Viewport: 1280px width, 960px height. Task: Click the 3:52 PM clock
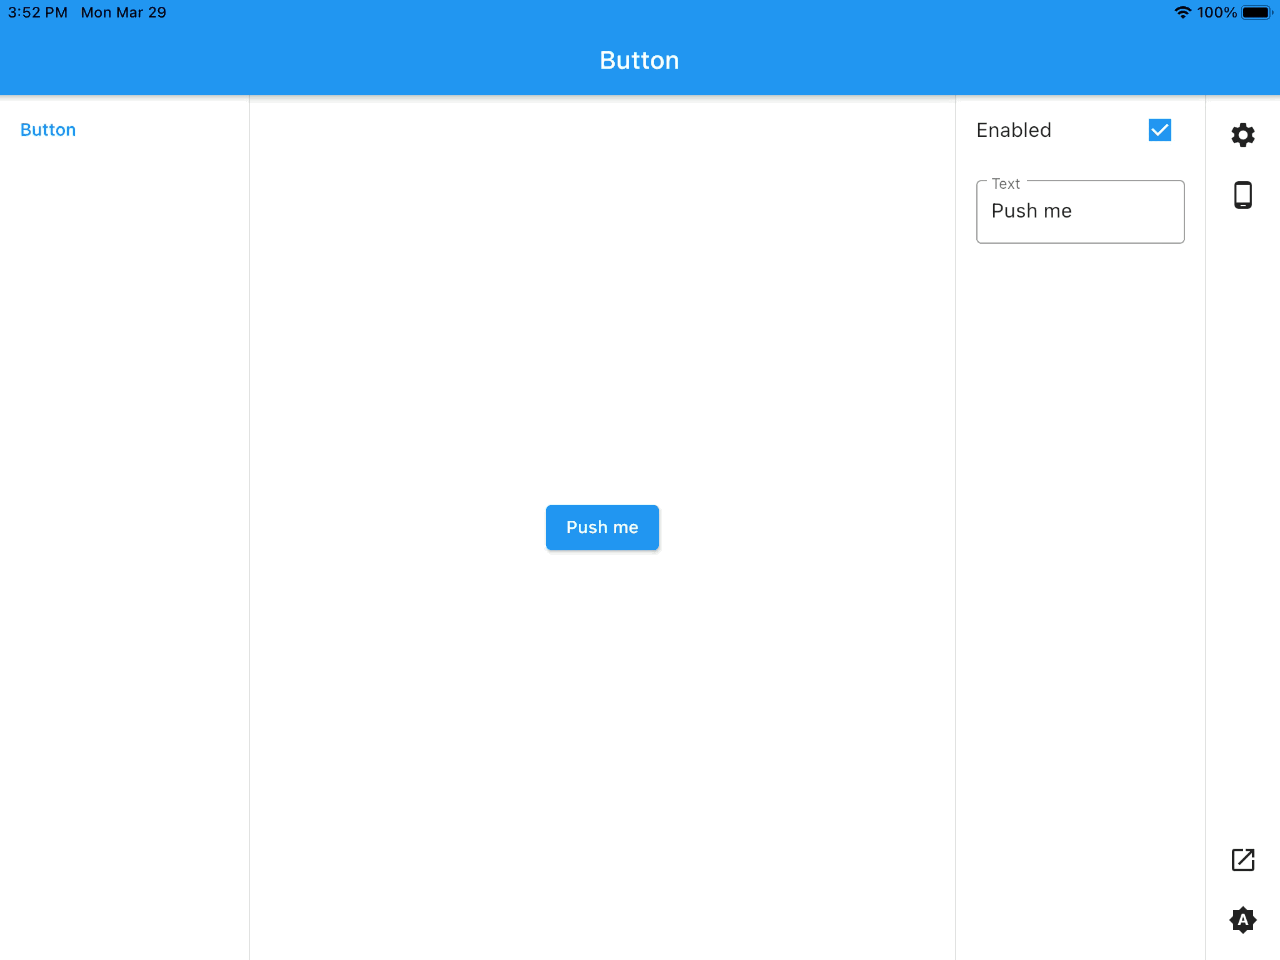pos(38,13)
